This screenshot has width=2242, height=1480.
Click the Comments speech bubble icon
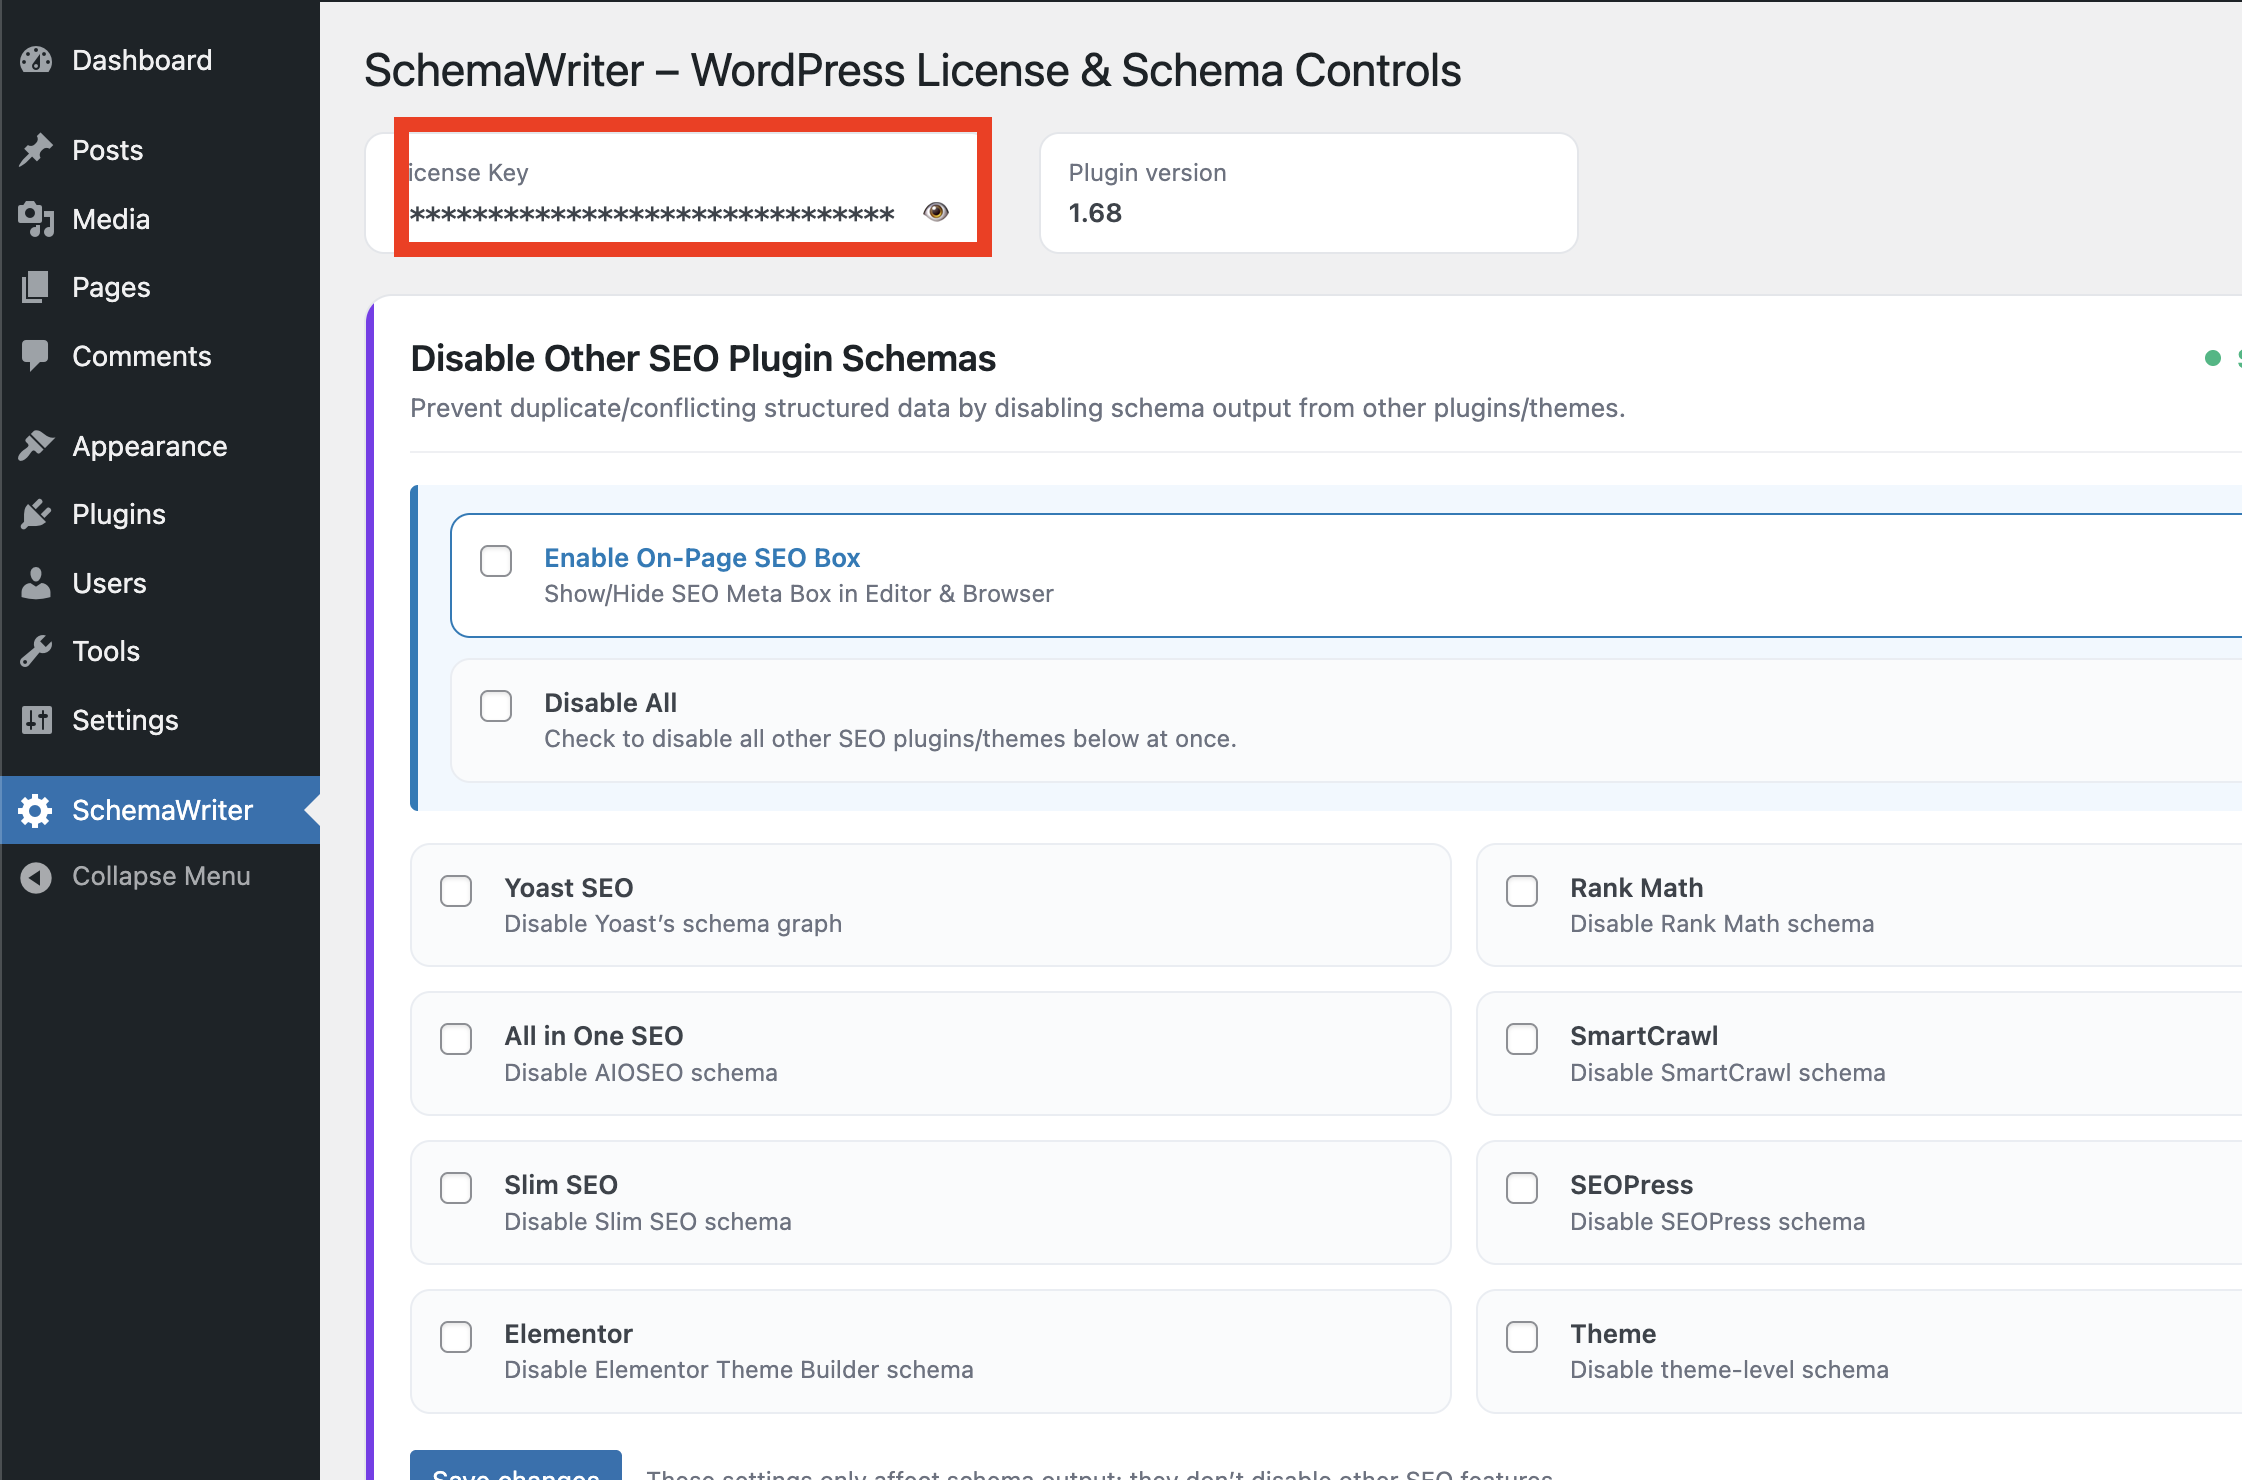(x=36, y=356)
